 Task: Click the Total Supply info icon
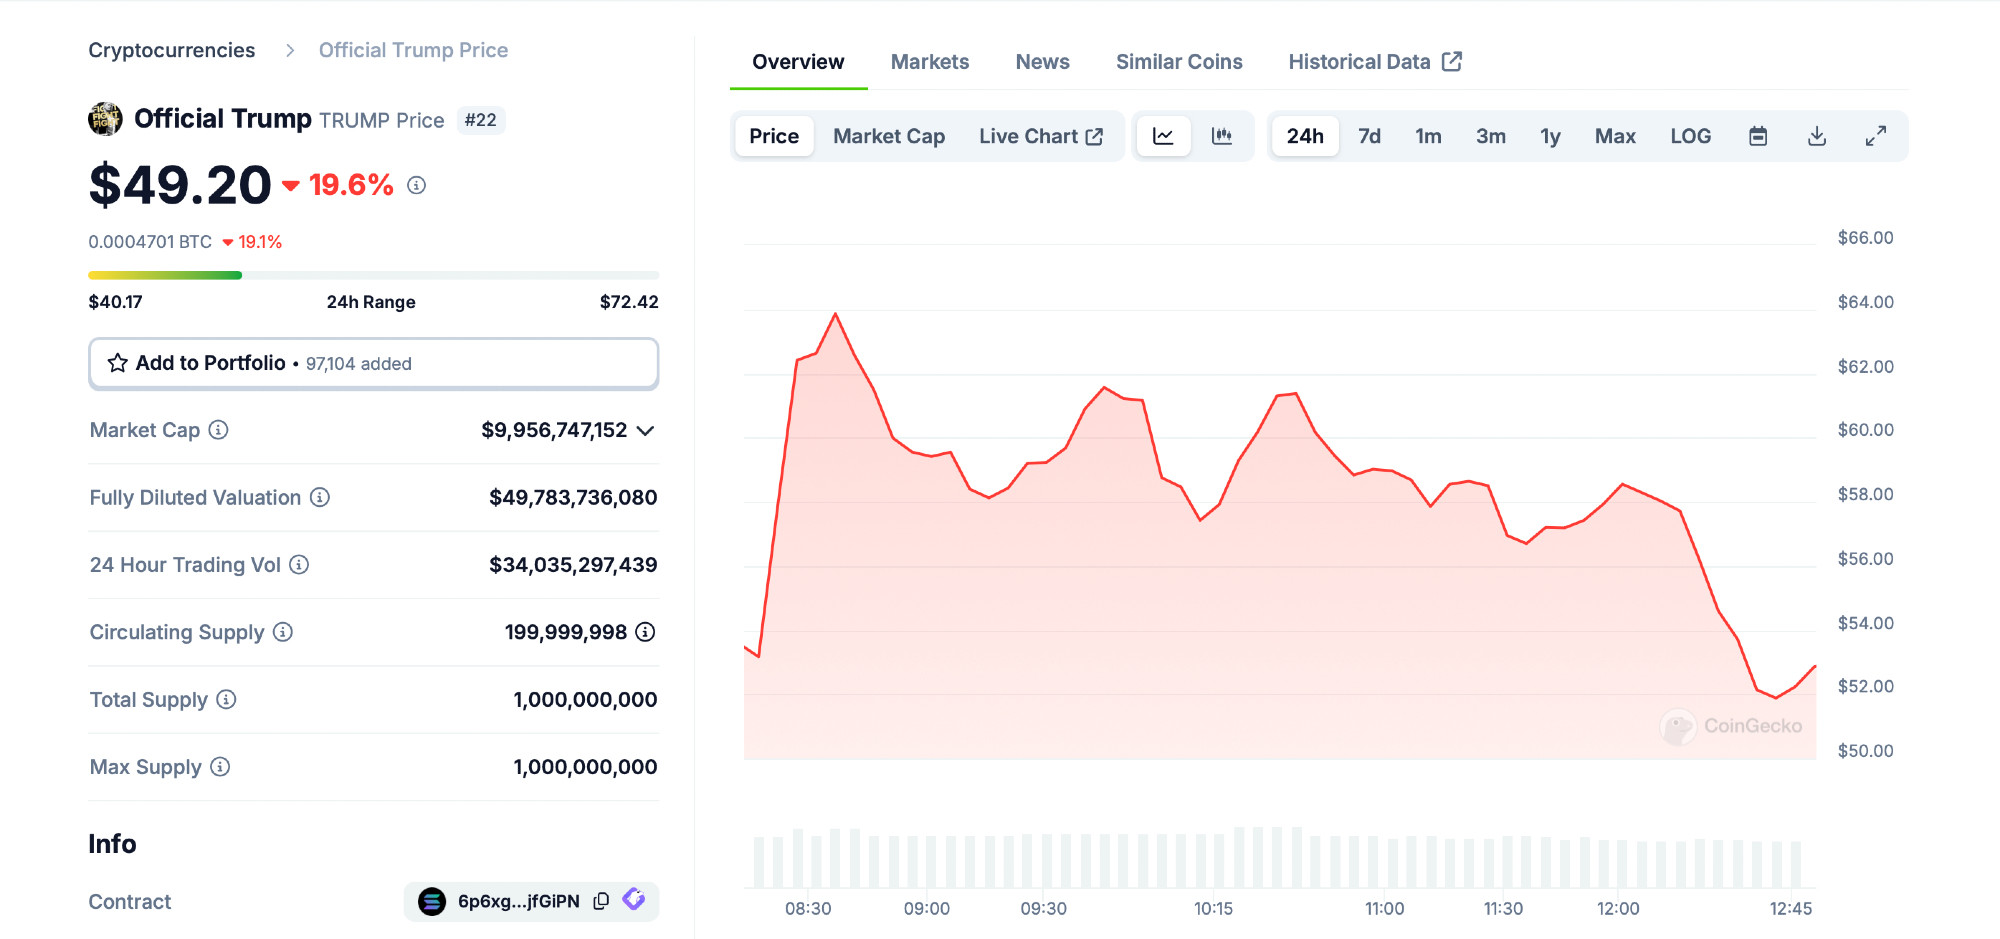click(227, 699)
